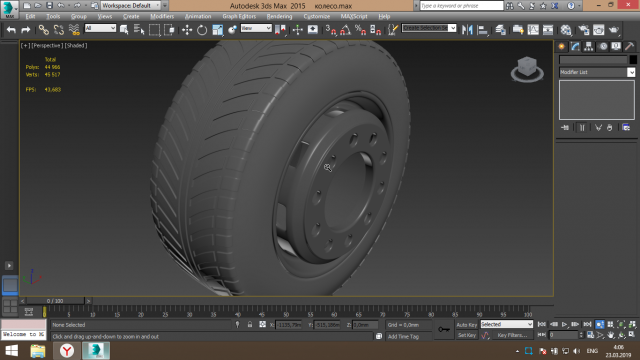Expand the Modifier List dropdown
The height and width of the screenshot is (360, 640).
pos(597,72)
